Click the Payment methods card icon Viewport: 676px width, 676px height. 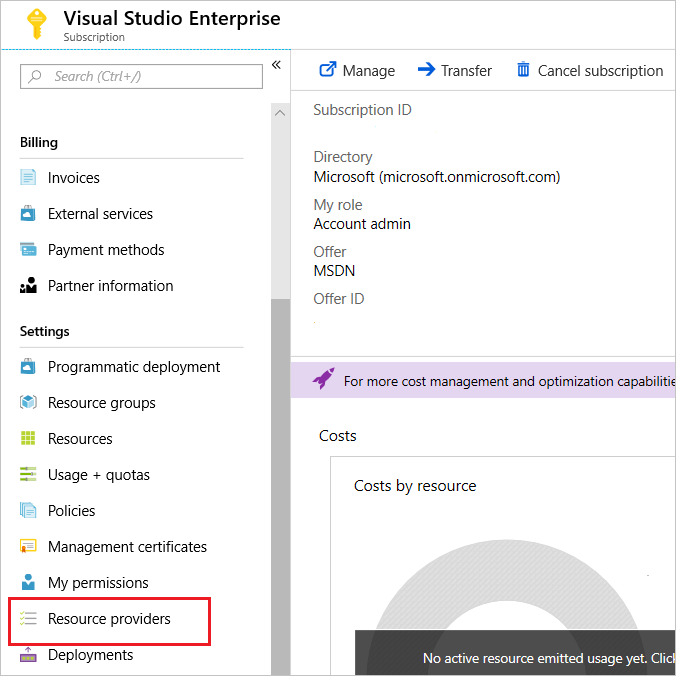pos(28,249)
